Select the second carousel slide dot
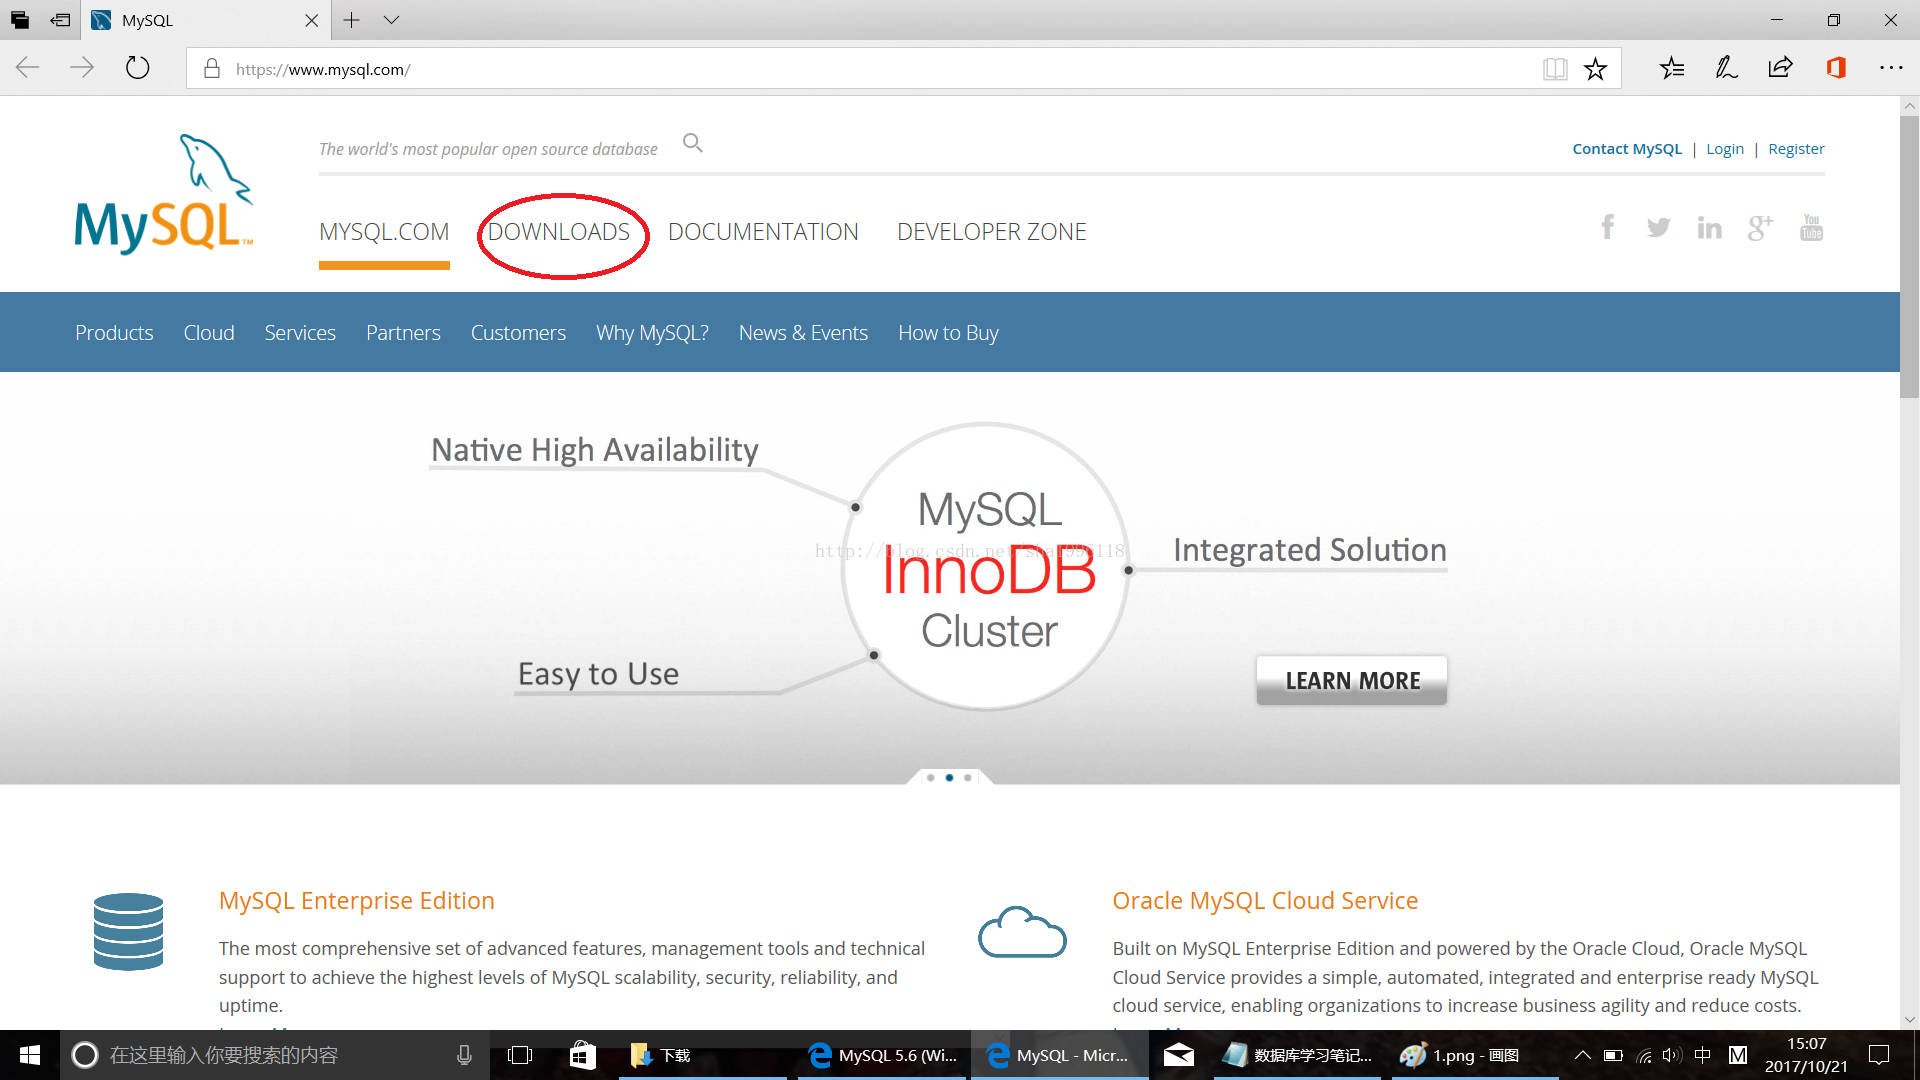This screenshot has height=1080, width=1920. (949, 777)
